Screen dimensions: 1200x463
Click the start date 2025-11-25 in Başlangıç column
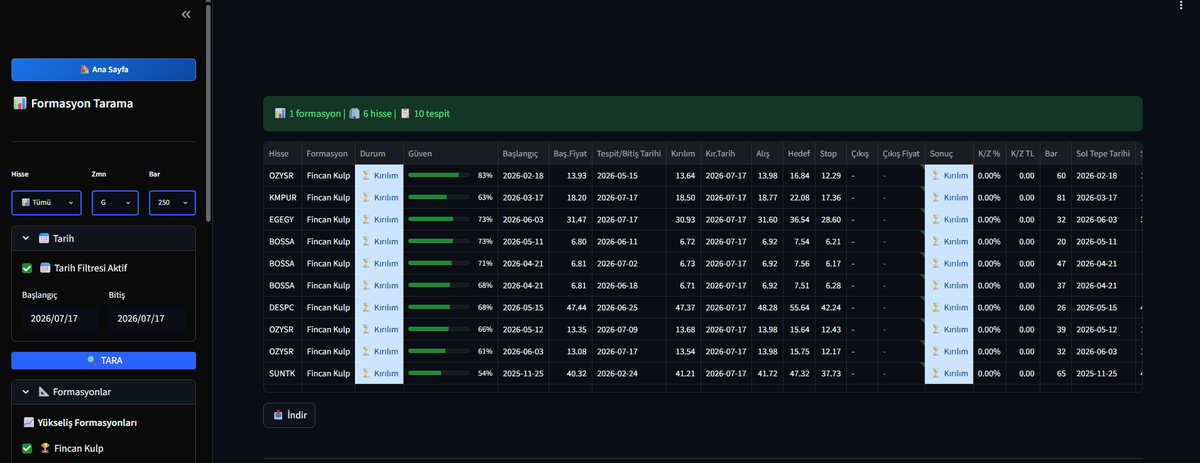click(x=522, y=374)
